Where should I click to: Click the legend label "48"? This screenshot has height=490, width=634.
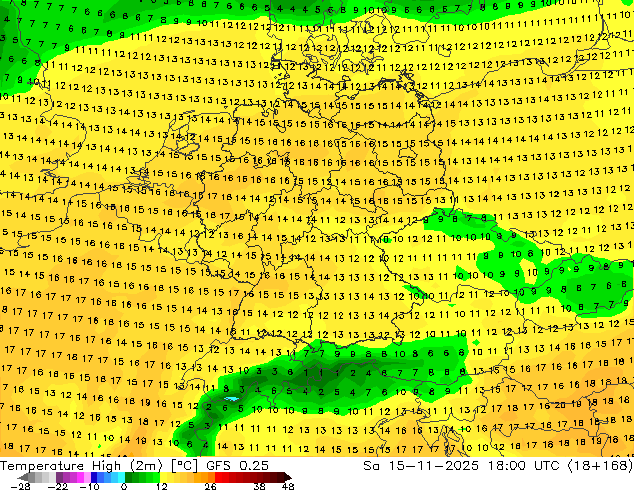tap(288, 487)
